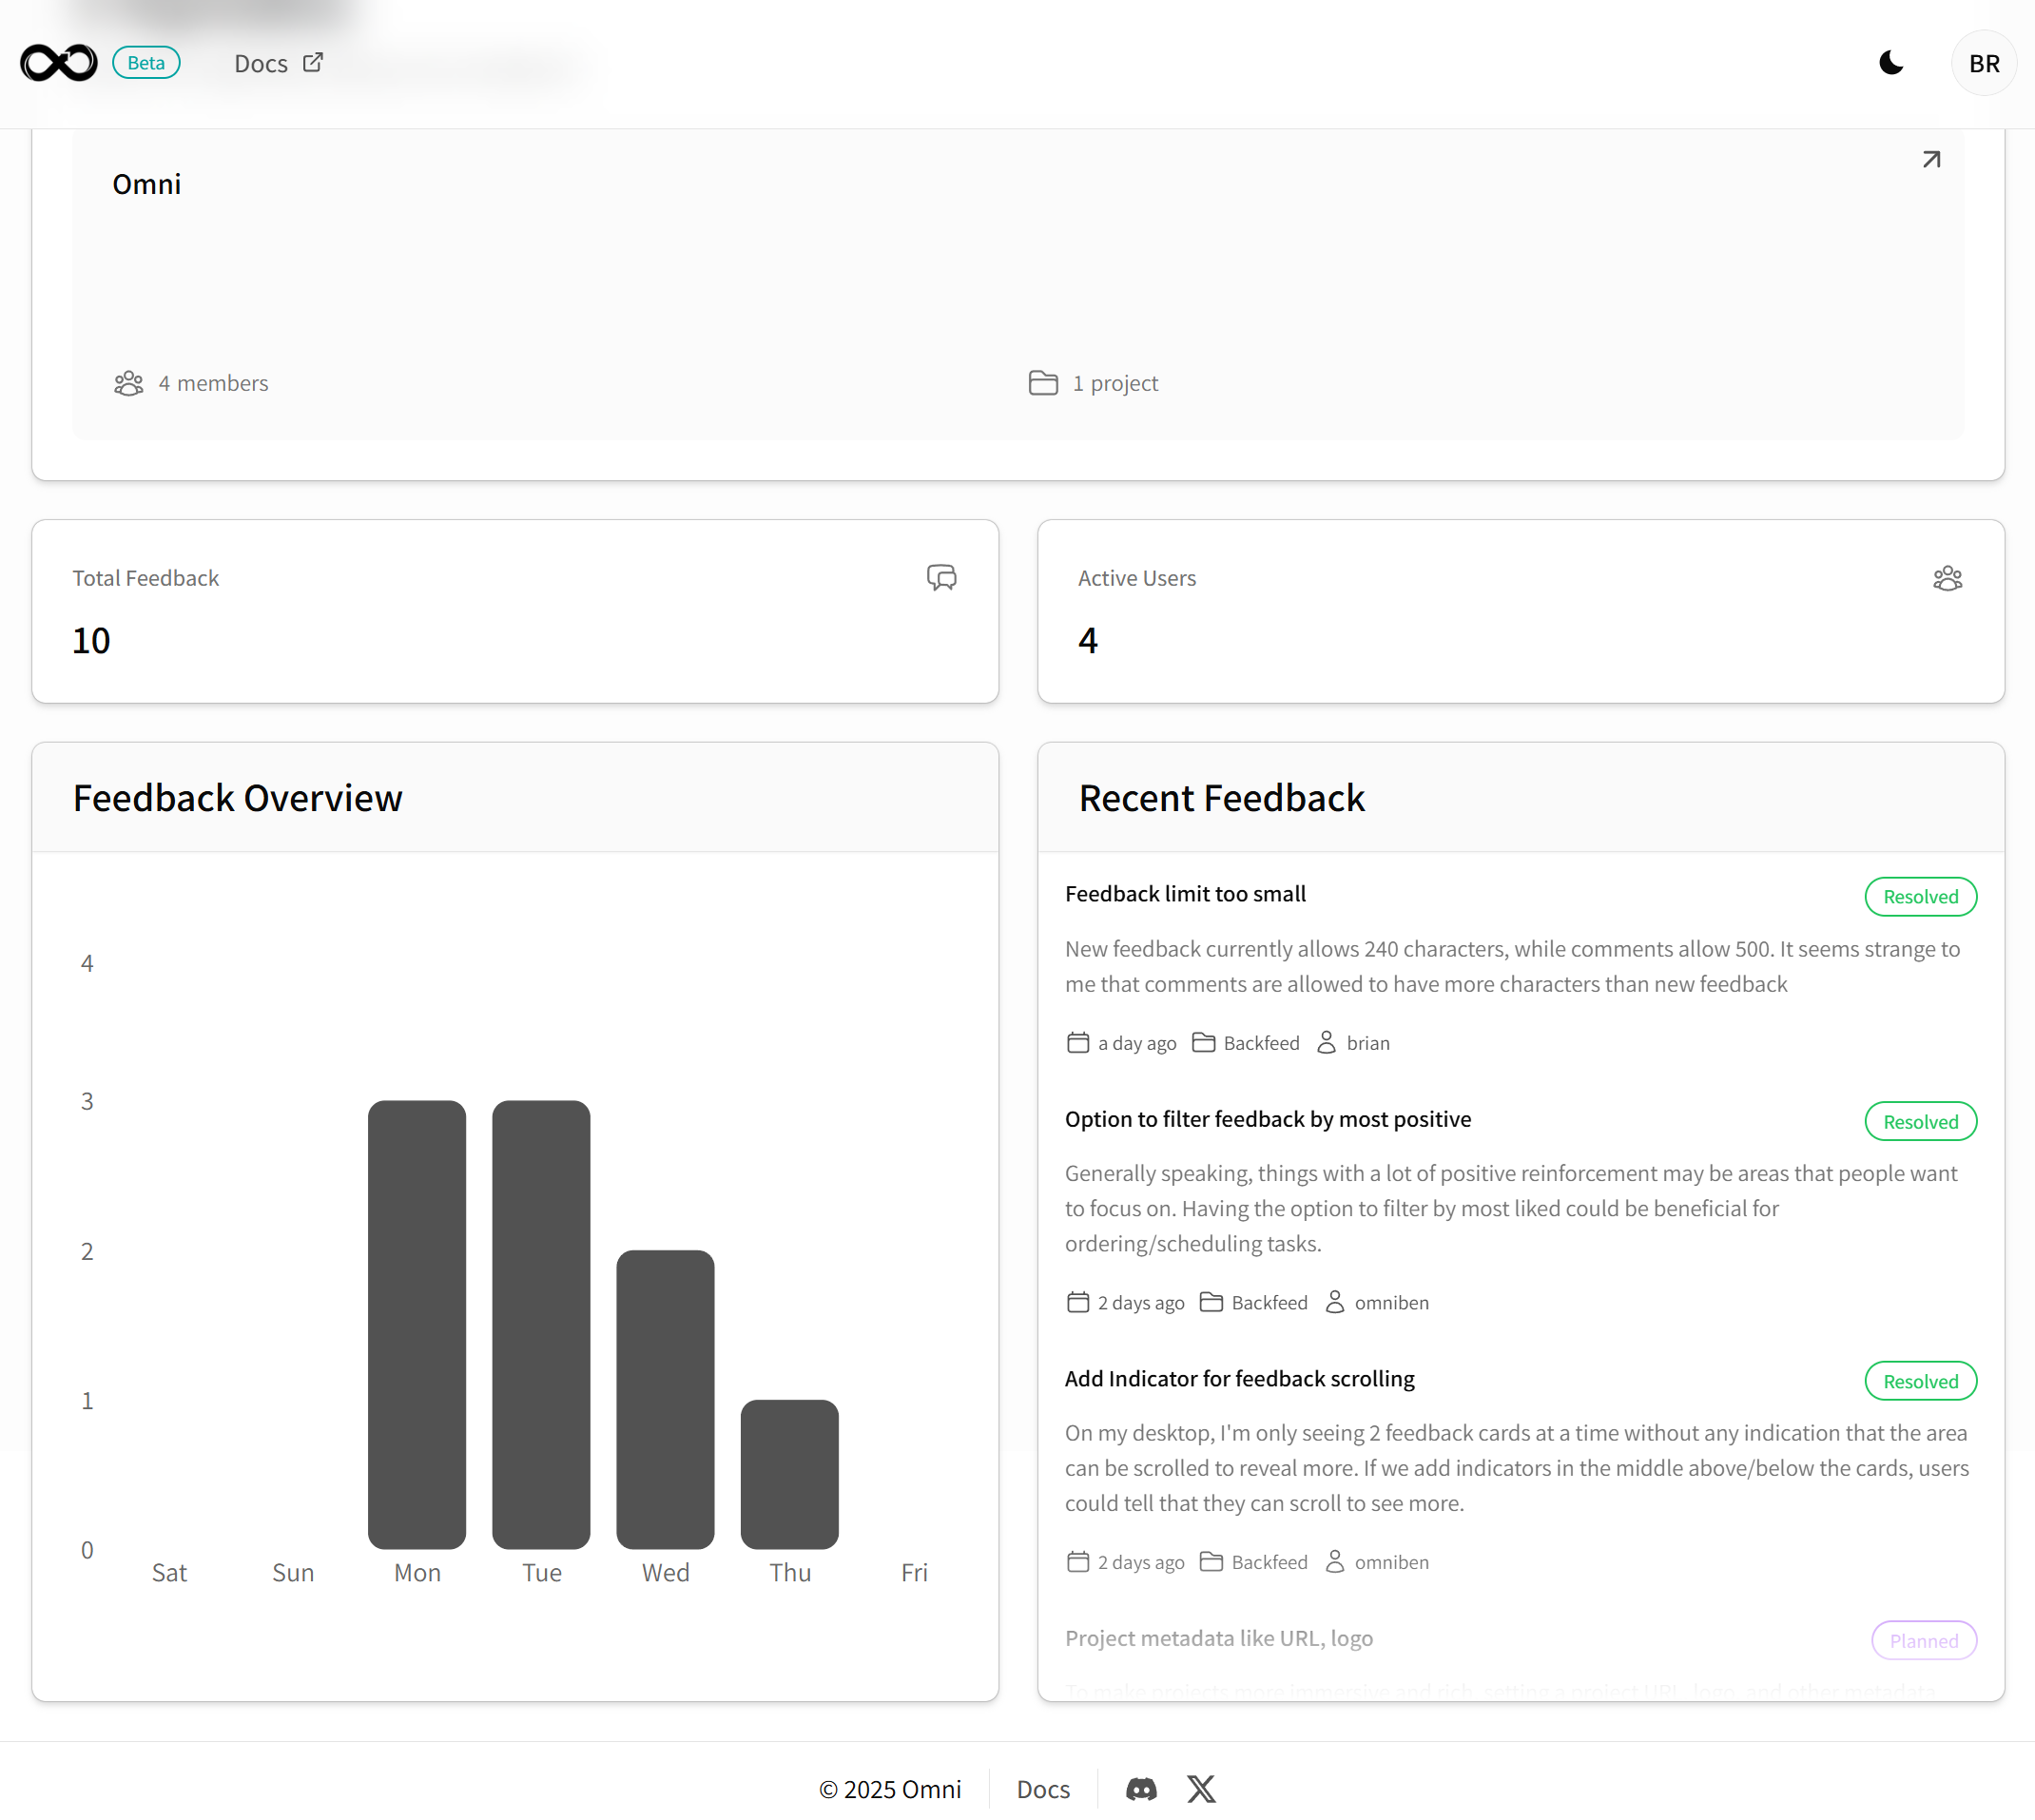
Task: Click the external link icon beside Docs
Action: 313,63
